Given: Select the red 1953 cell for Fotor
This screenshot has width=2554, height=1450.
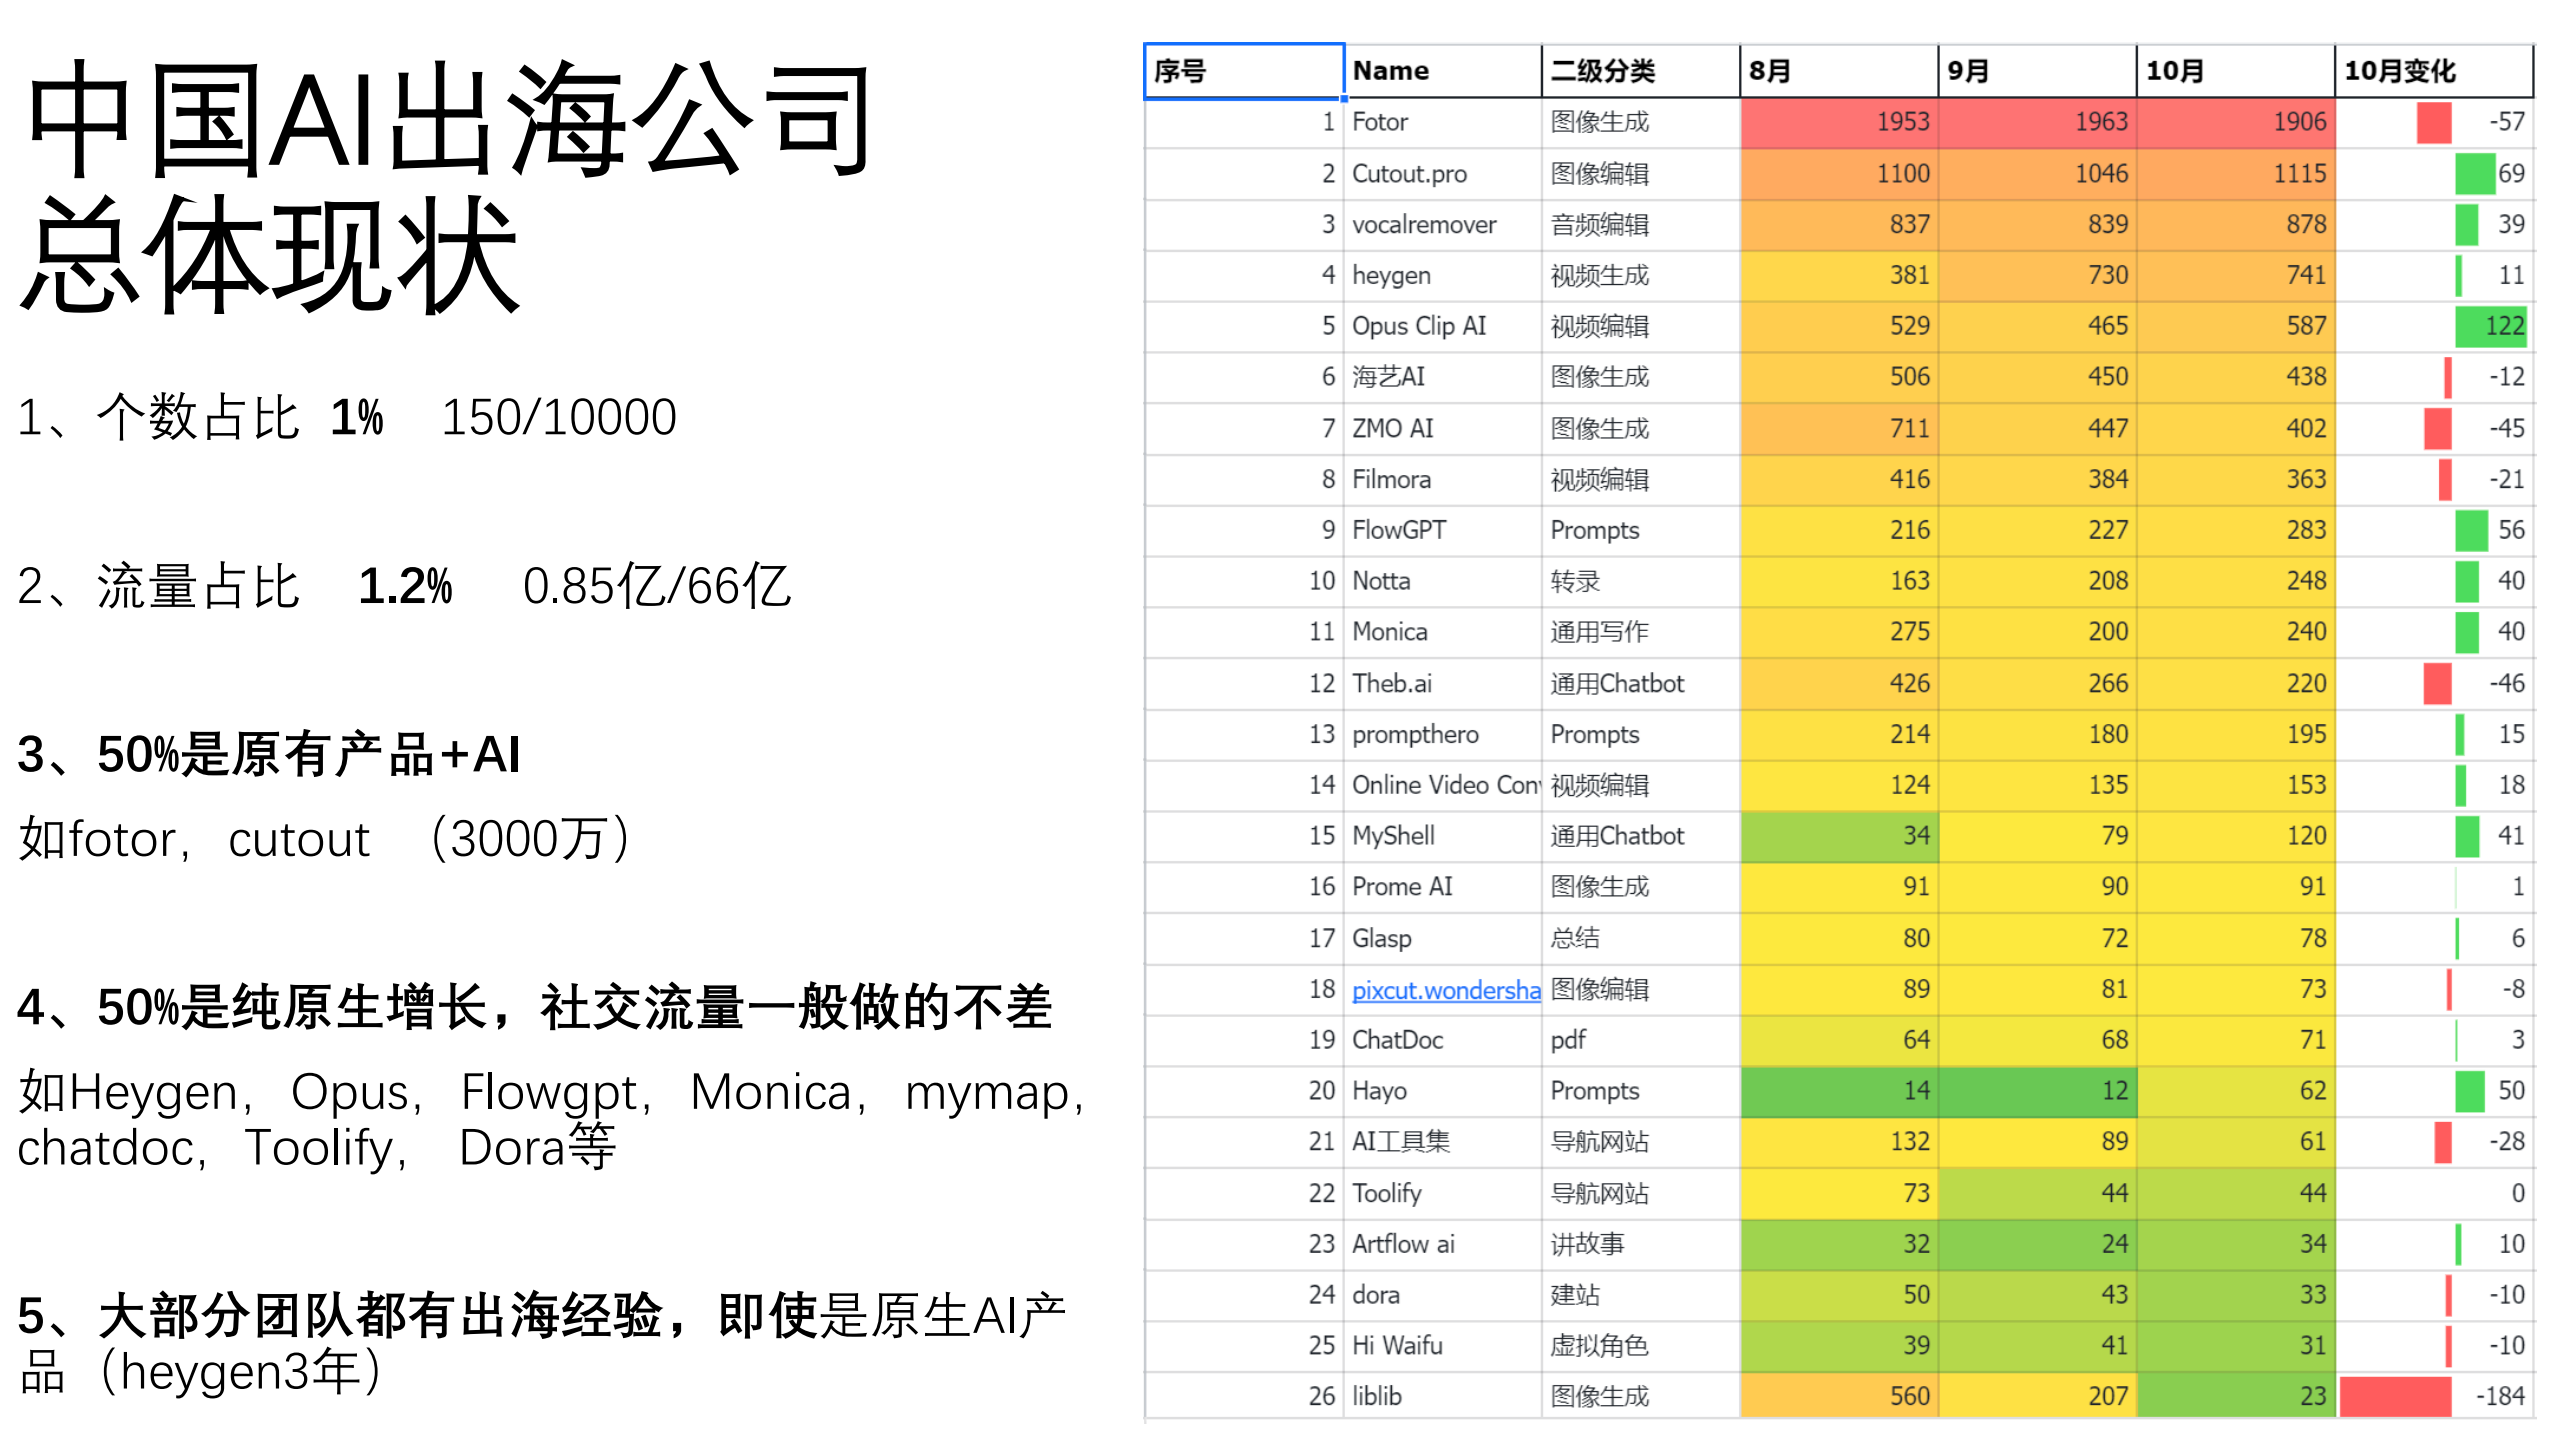Looking at the screenshot, I should (1840, 122).
